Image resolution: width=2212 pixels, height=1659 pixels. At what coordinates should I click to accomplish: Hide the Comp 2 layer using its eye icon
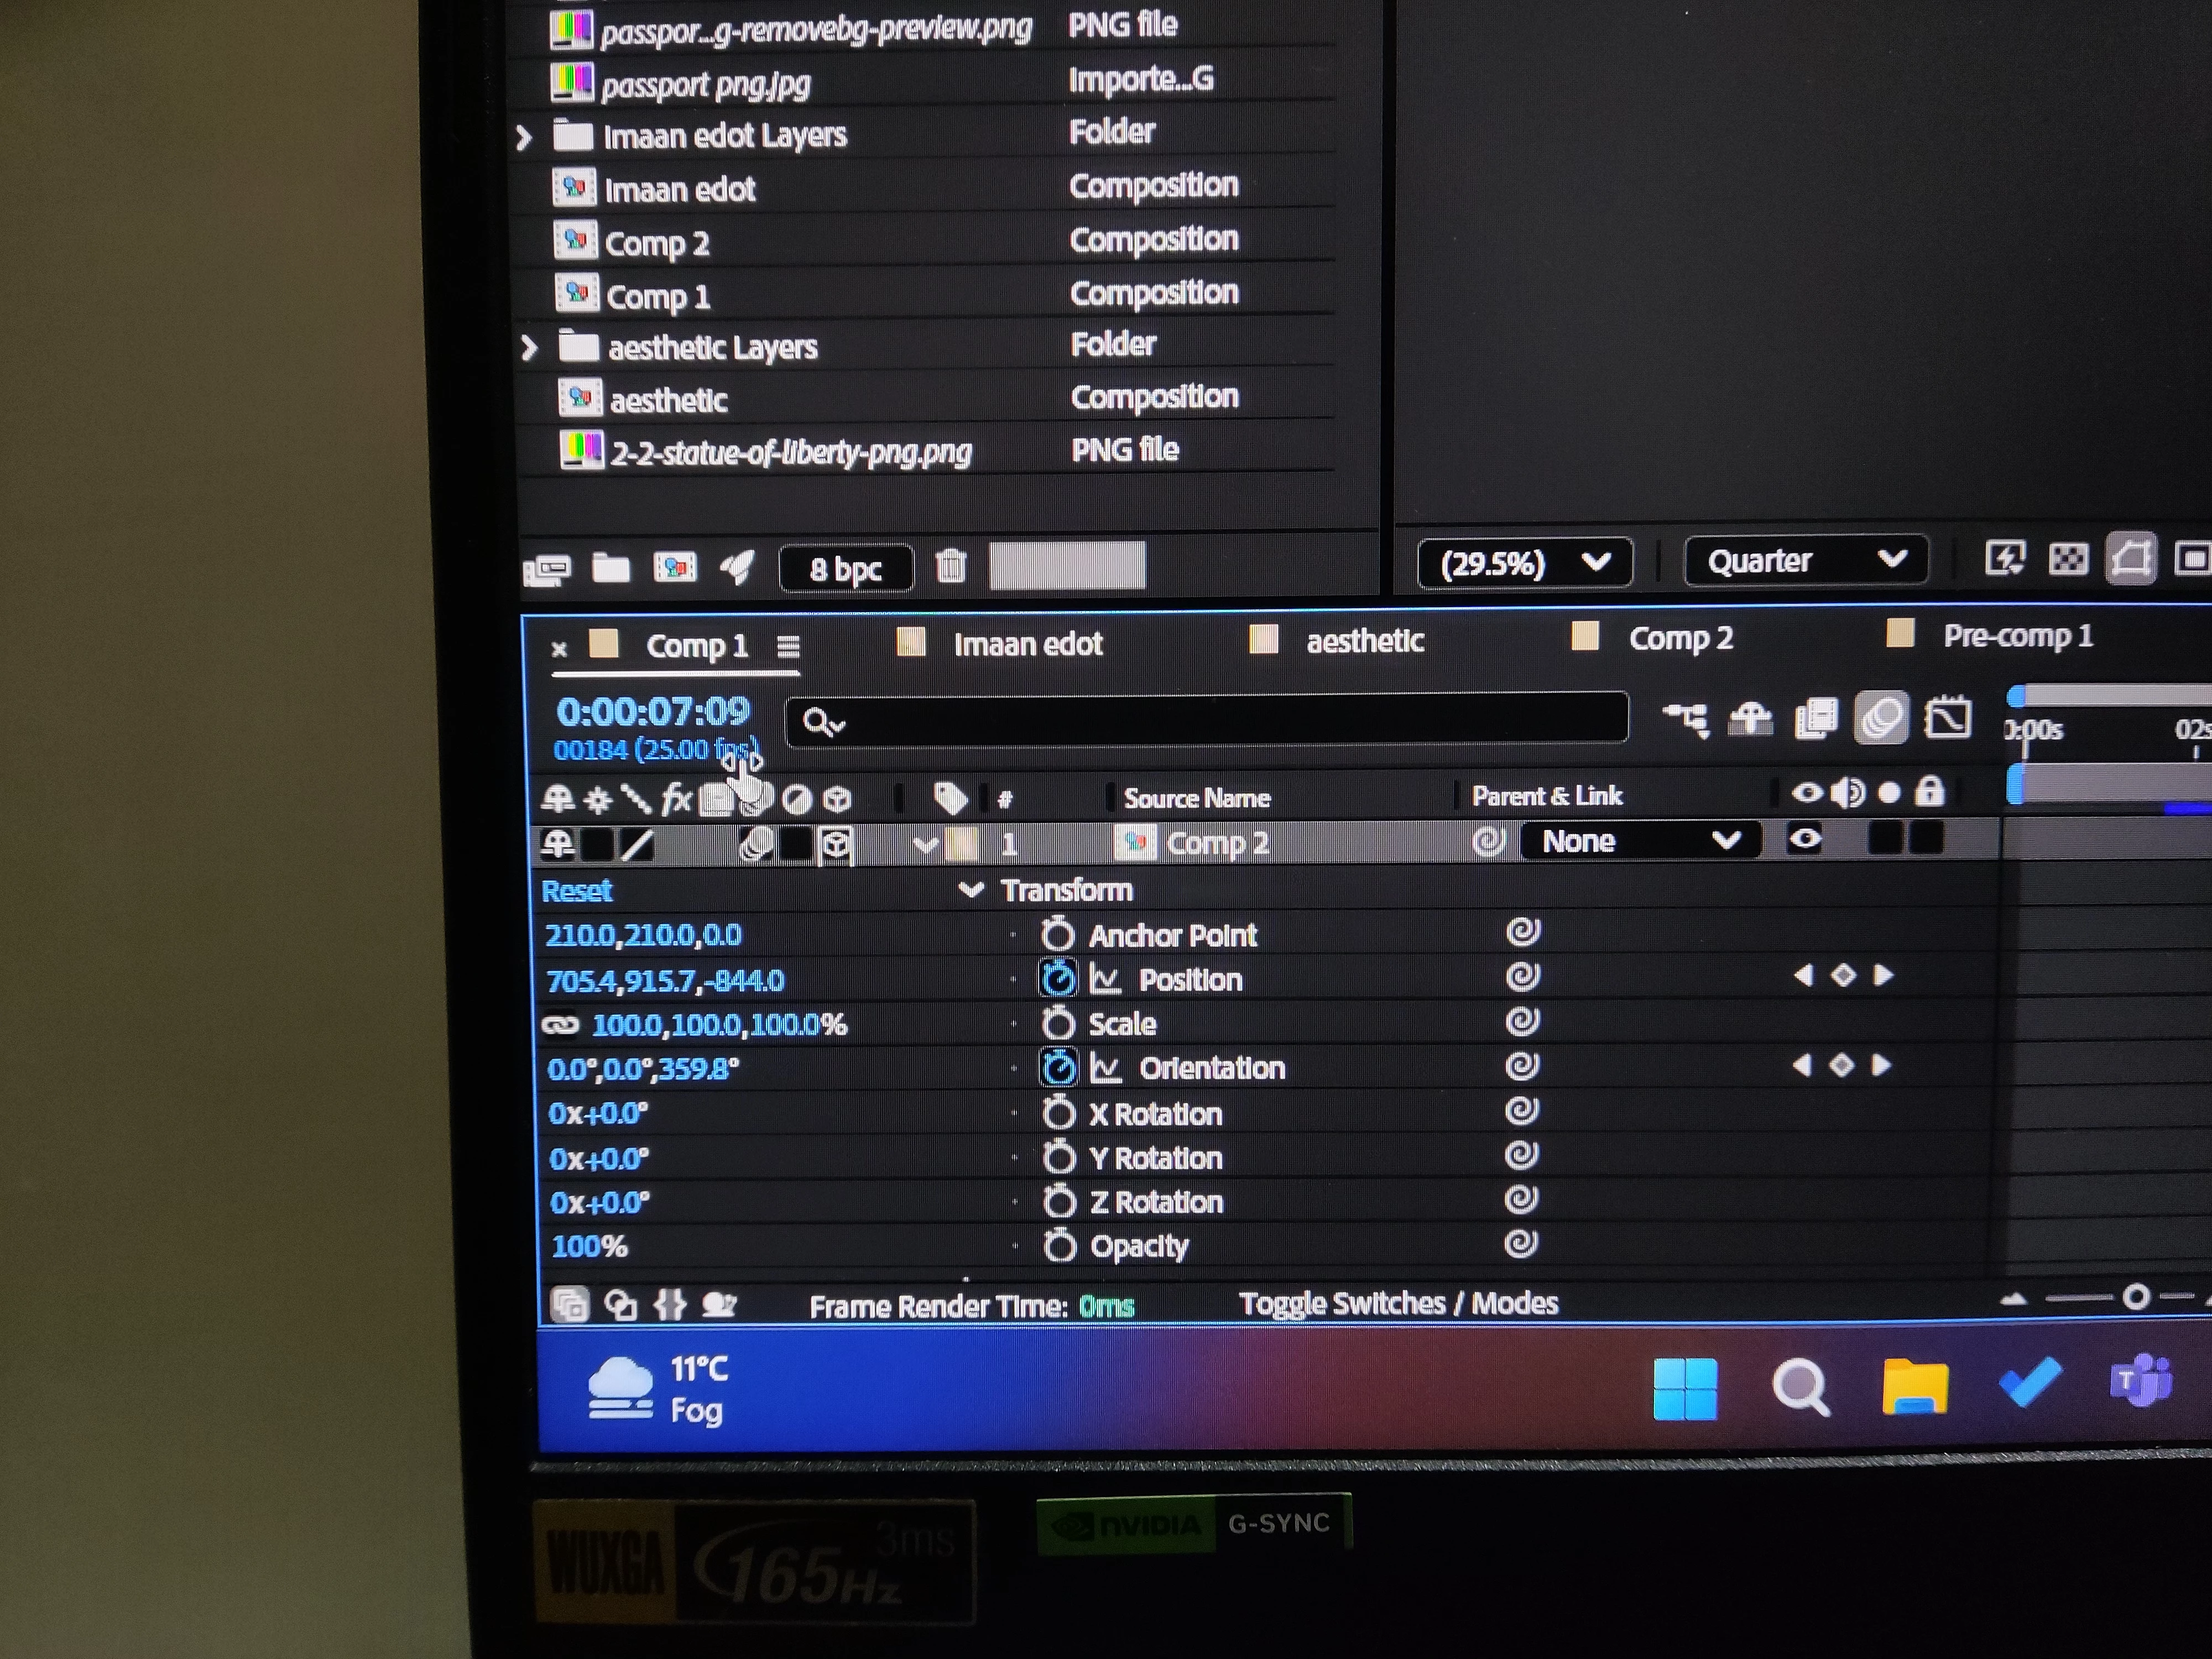pos(1805,840)
